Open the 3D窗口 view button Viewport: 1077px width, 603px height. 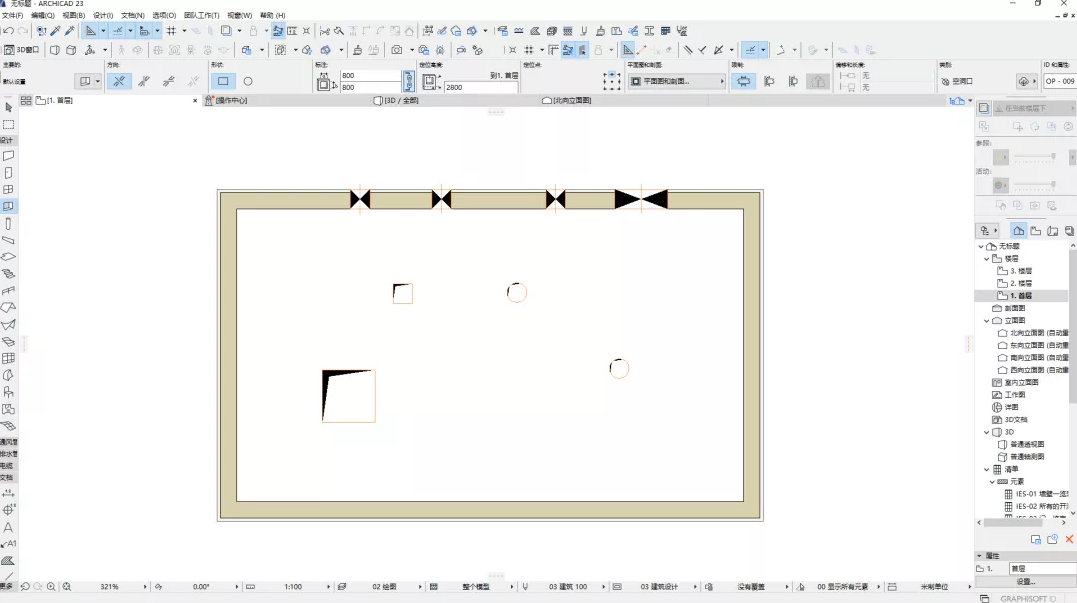click(22, 49)
